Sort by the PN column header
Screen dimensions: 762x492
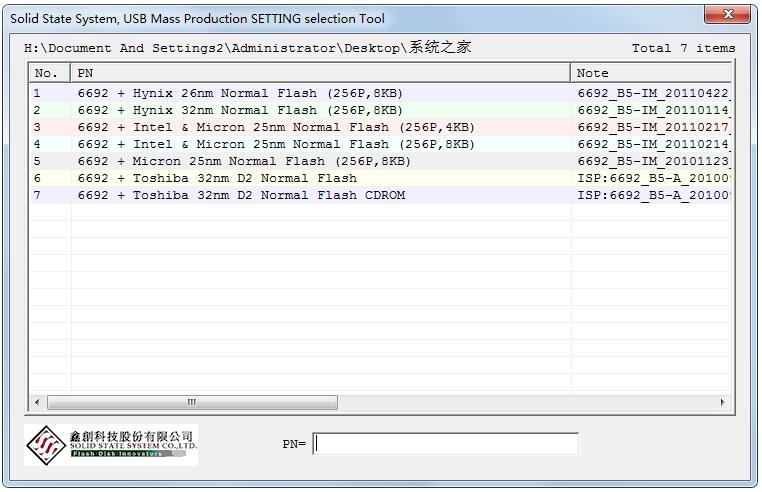320,73
